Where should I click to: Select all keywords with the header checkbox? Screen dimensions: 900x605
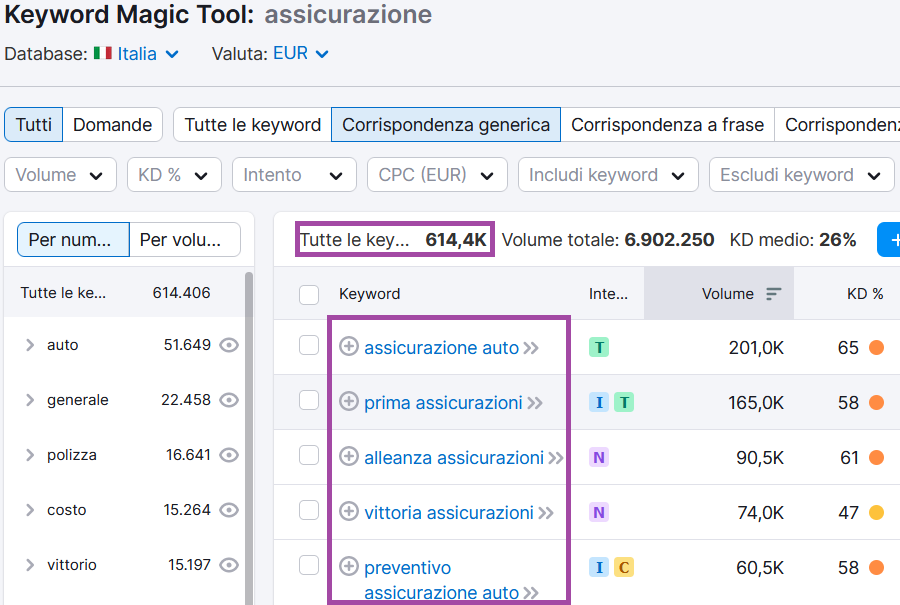tap(308, 292)
